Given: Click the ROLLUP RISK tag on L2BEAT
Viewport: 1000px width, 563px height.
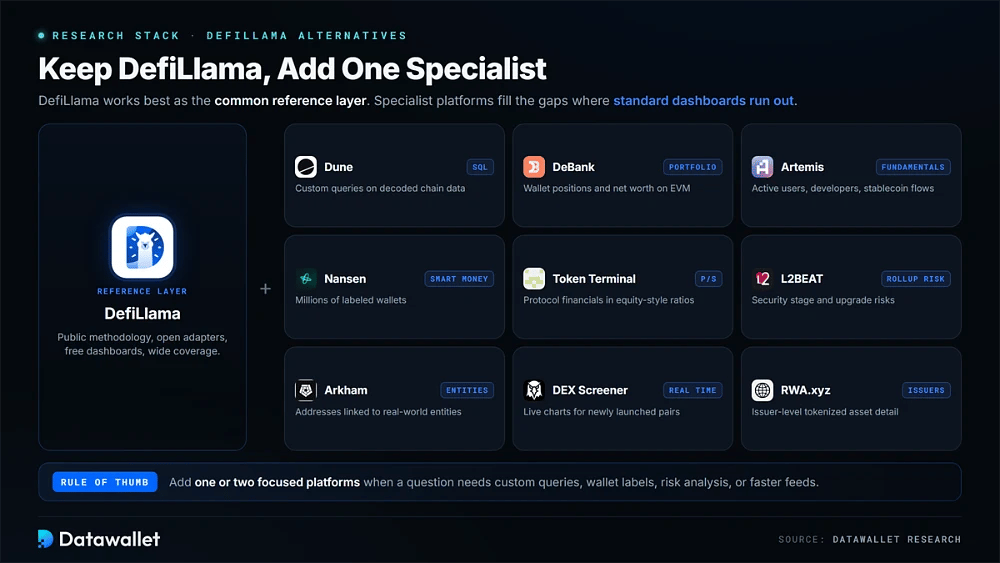Looking at the screenshot, I should point(915,279).
